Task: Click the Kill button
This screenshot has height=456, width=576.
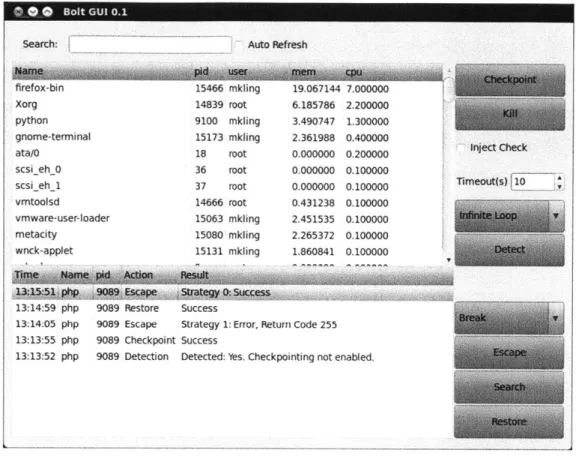Action: (x=510, y=114)
